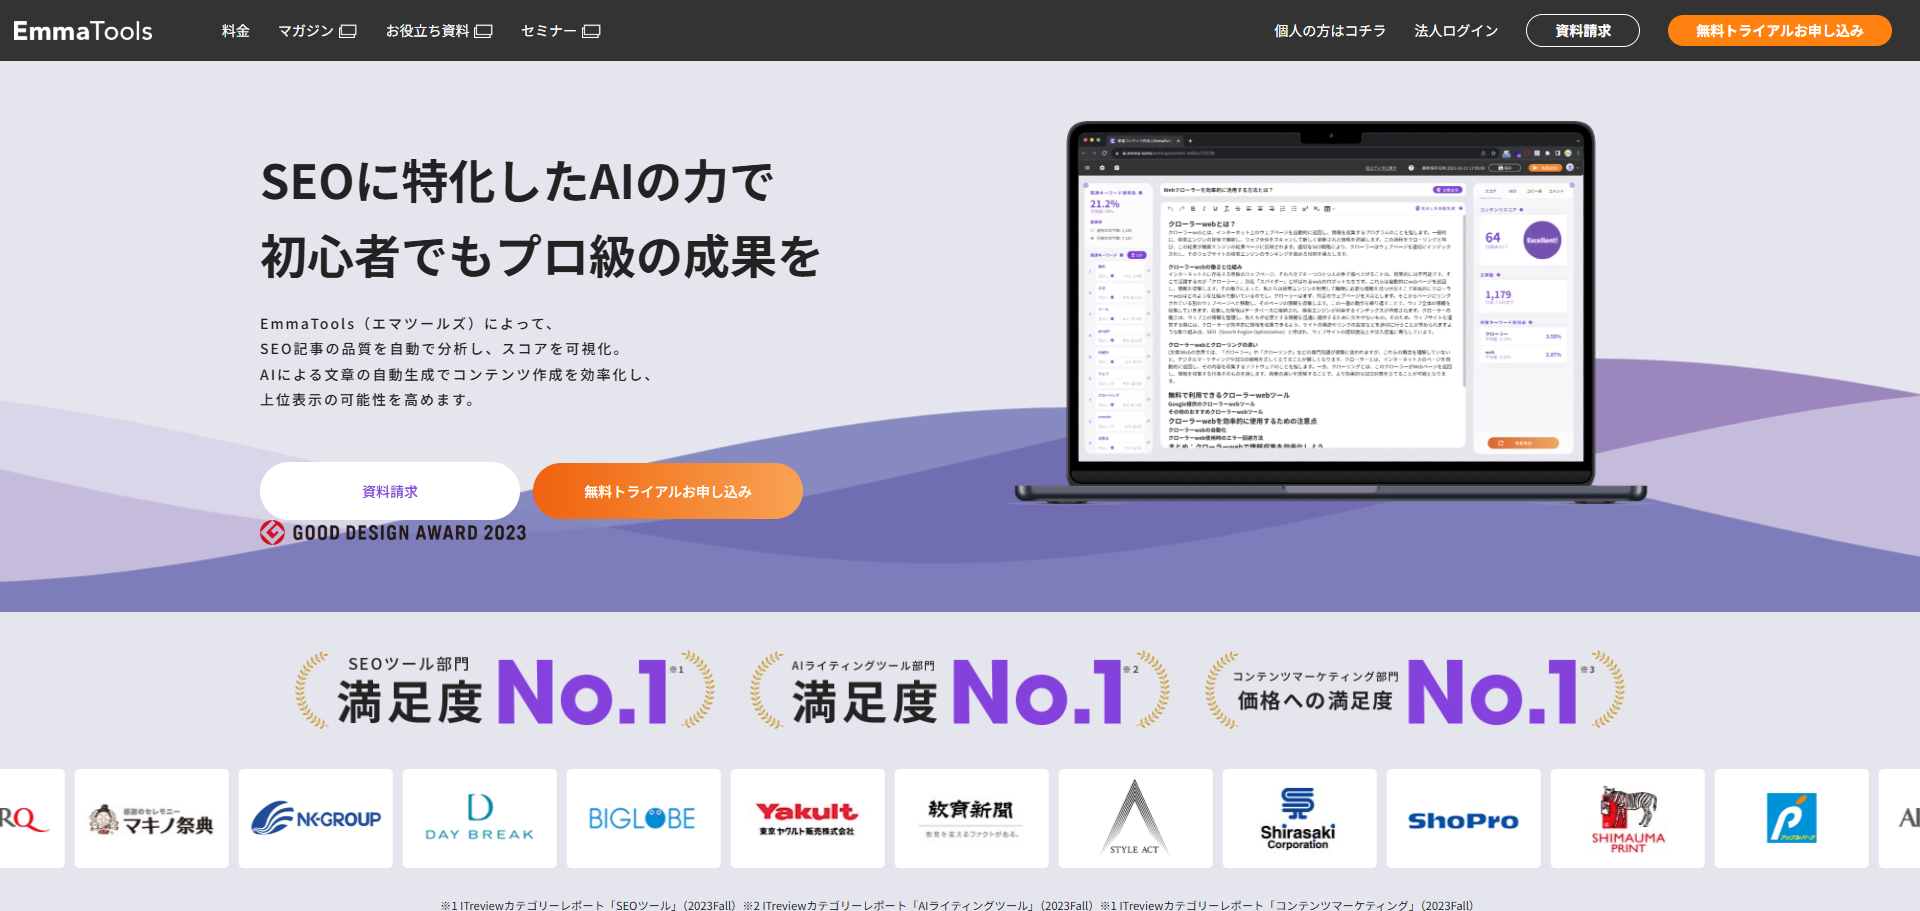Click the external-window icon next to お役立ち資料
The height and width of the screenshot is (911, 1920).
click(484, 31)
